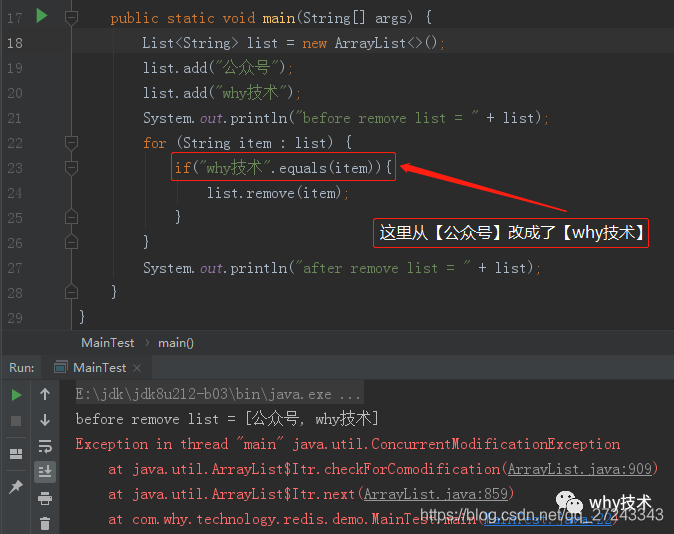The width and height of the screenshot is (674, 534).
Task: Click the Run: panel label
Action: tap(21, 368)
